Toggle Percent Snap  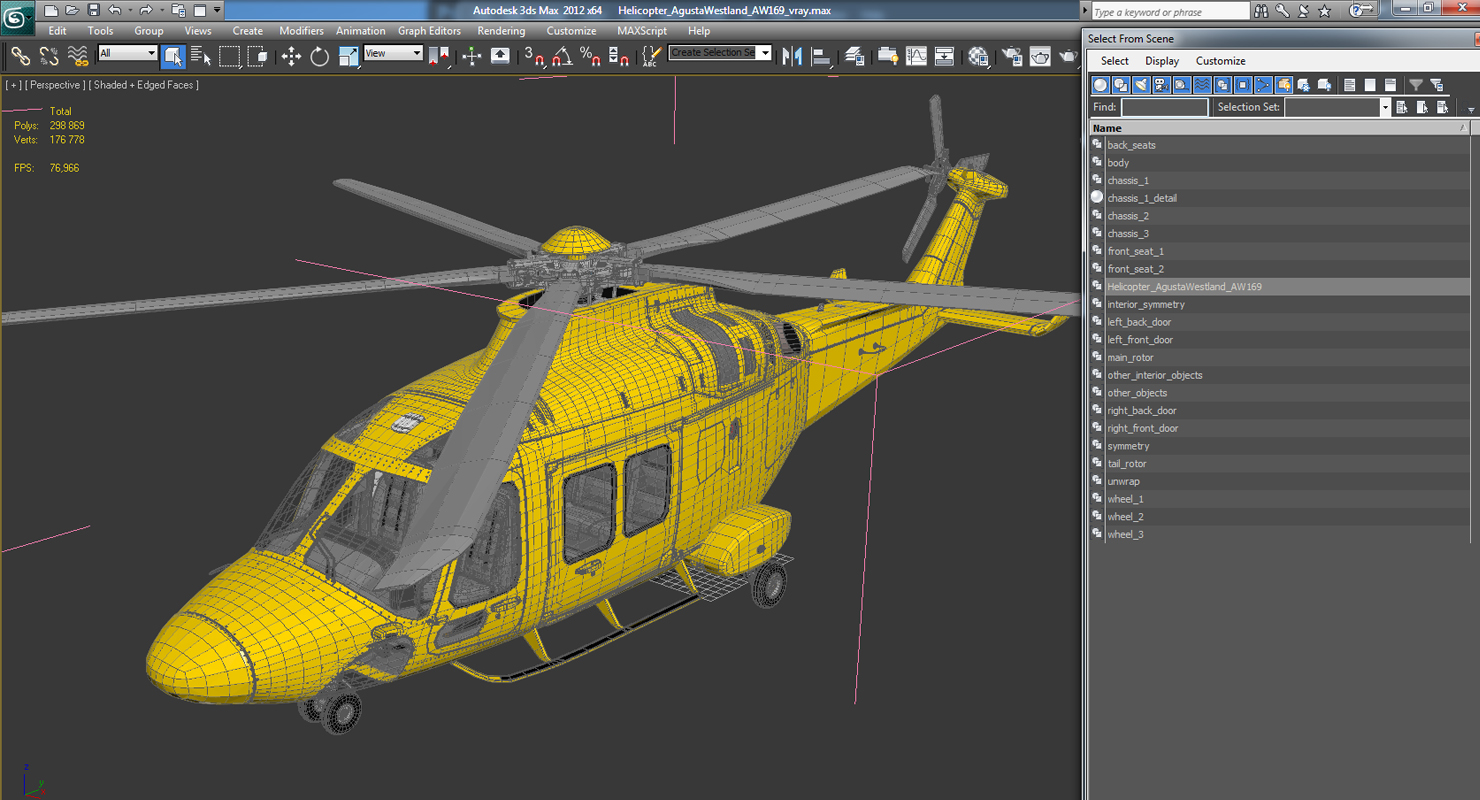(590, 56)
